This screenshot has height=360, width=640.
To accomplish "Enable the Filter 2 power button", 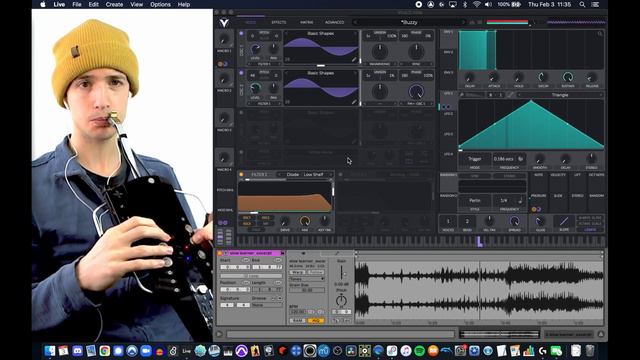I will [x=340, y=174].
